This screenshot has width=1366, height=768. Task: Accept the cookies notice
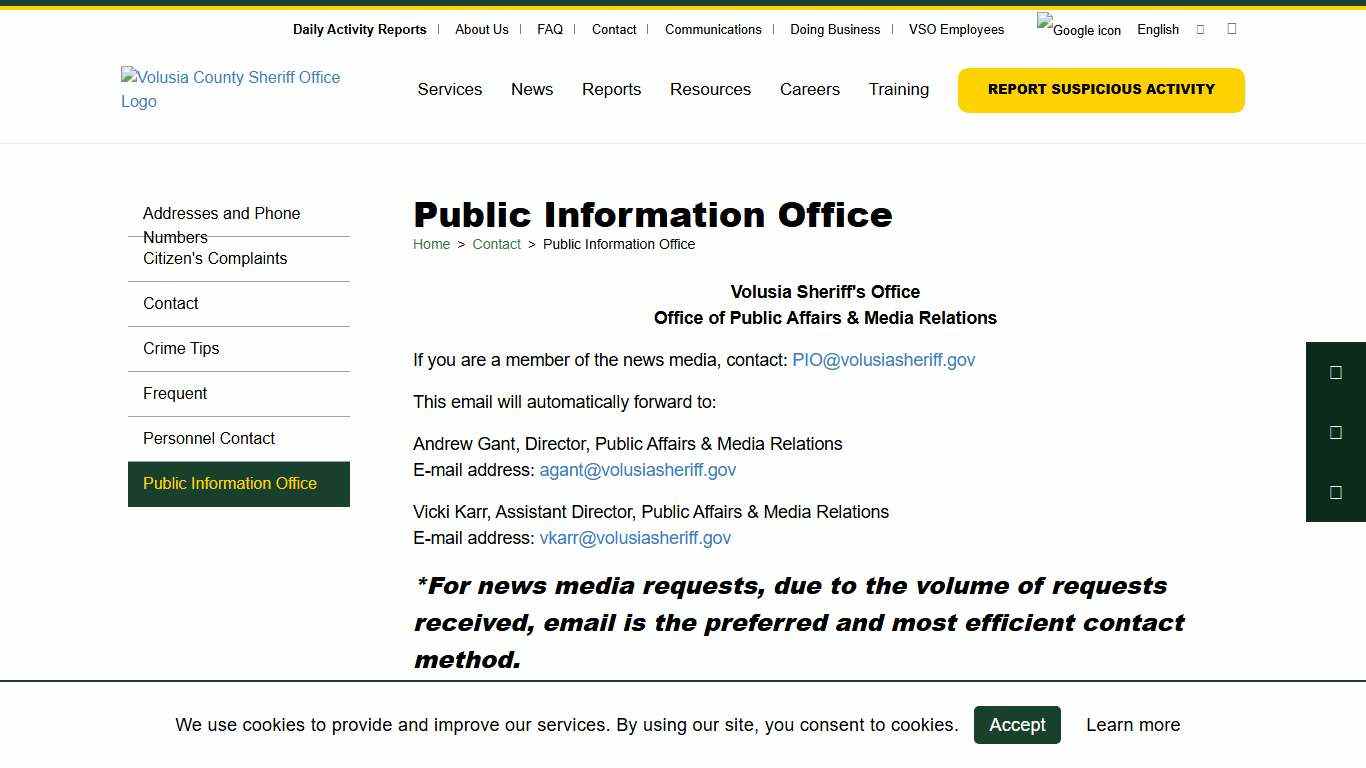coord(1017,725)
